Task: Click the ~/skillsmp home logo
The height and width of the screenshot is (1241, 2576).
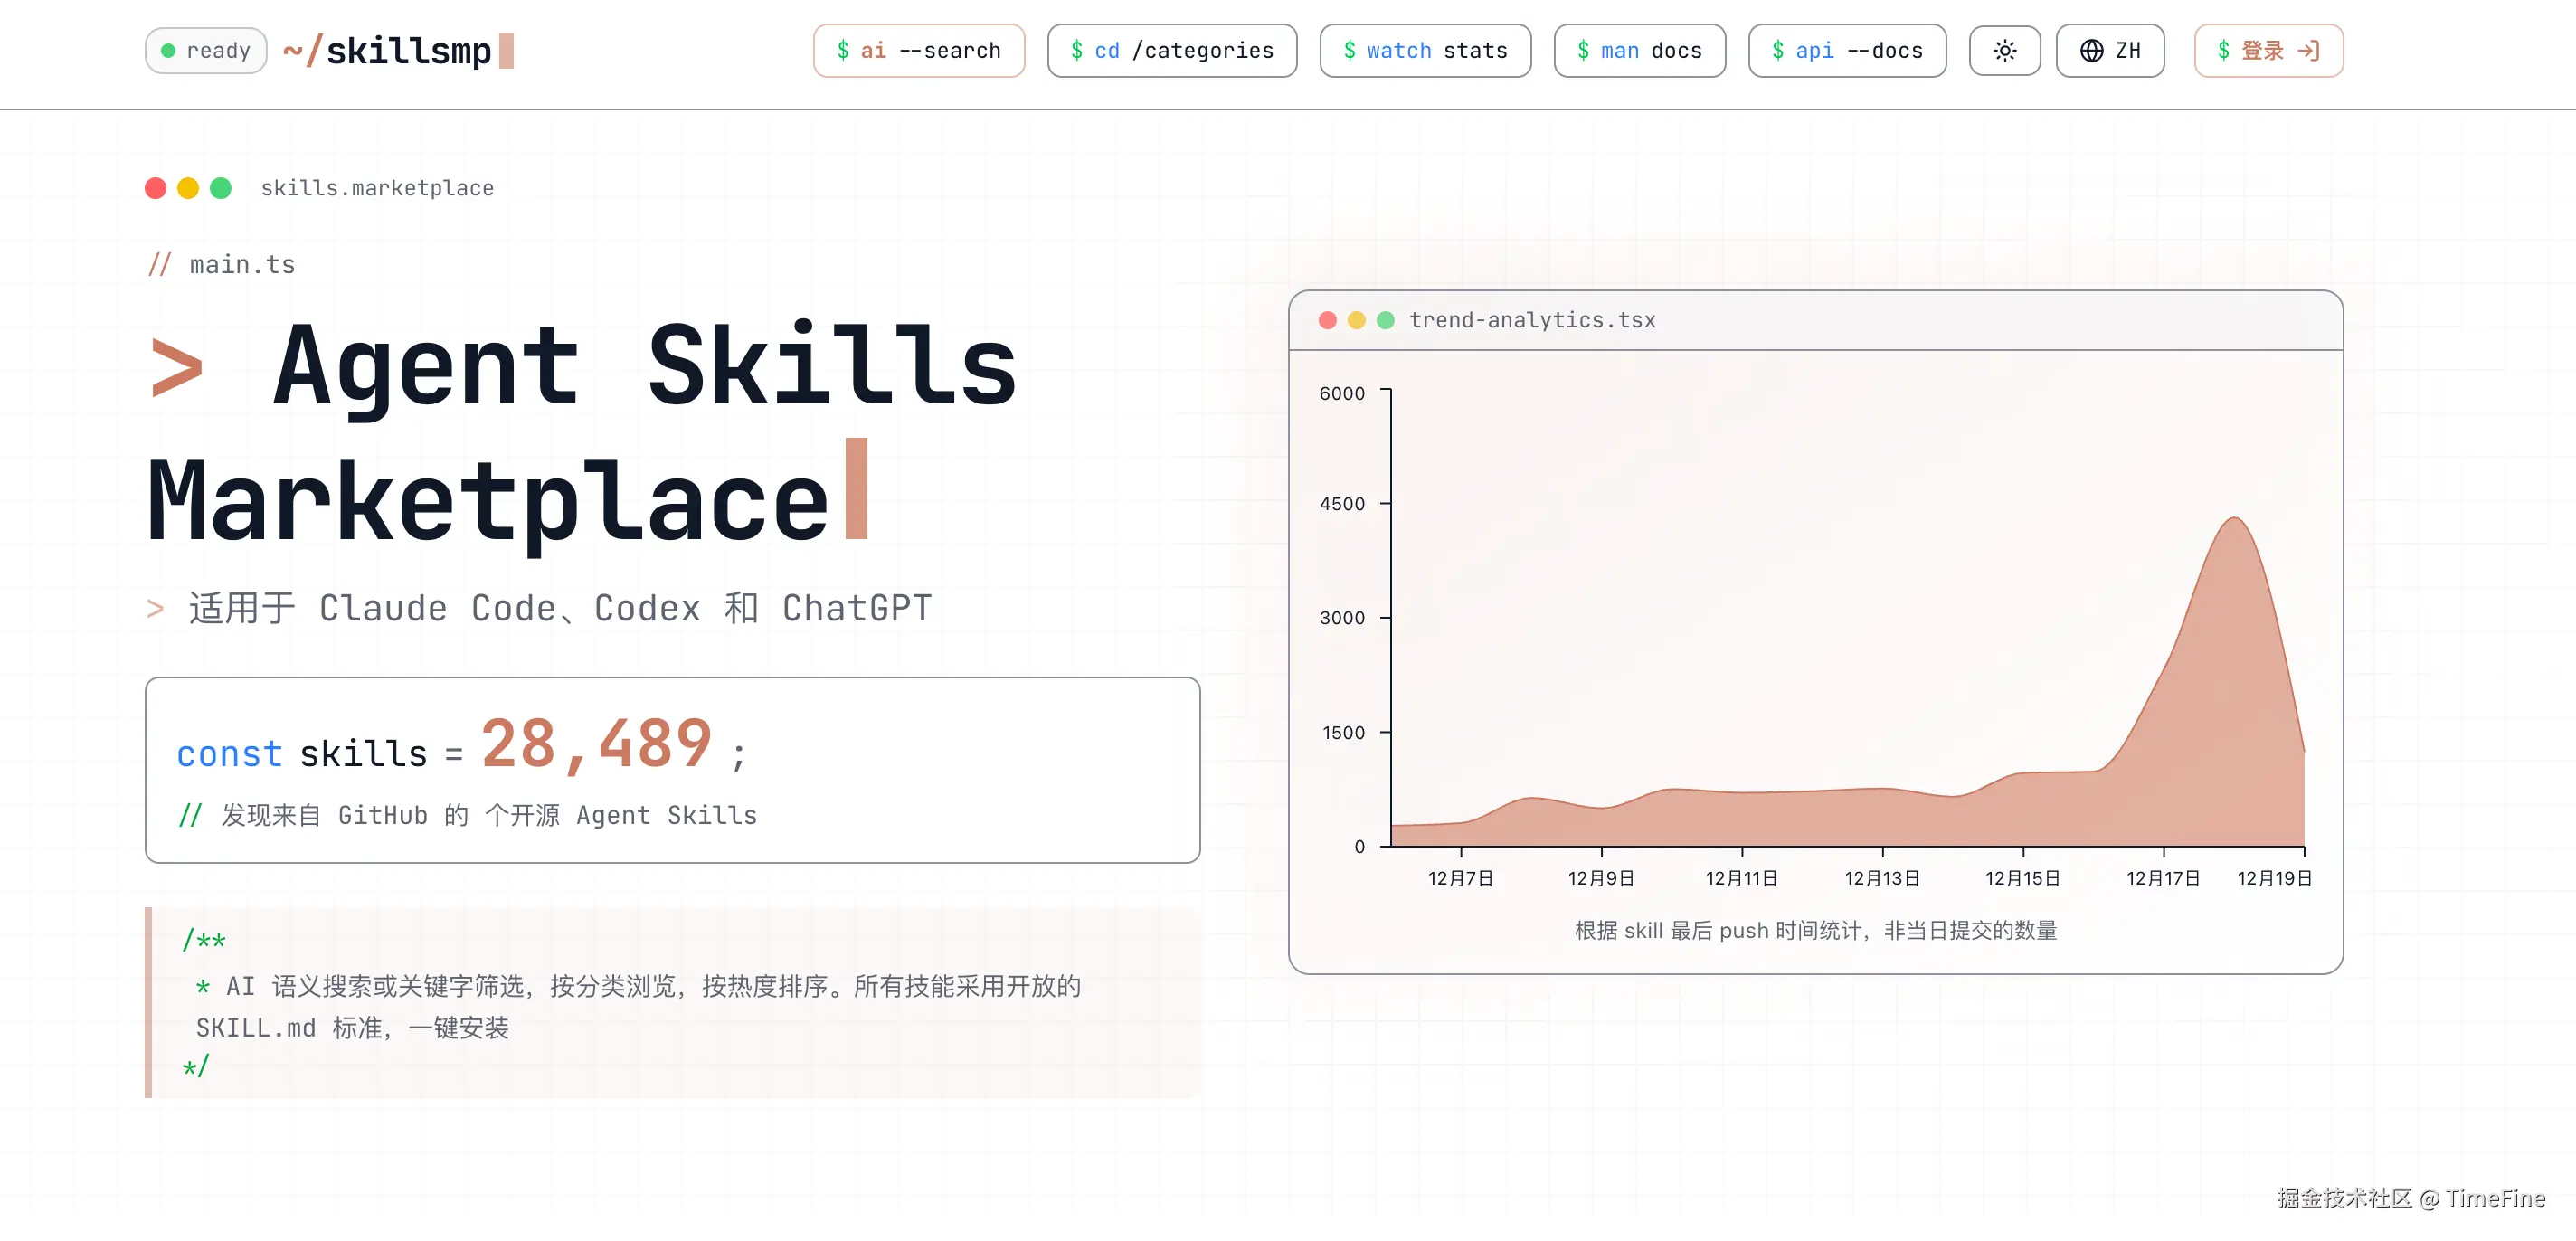Action: 398,51
